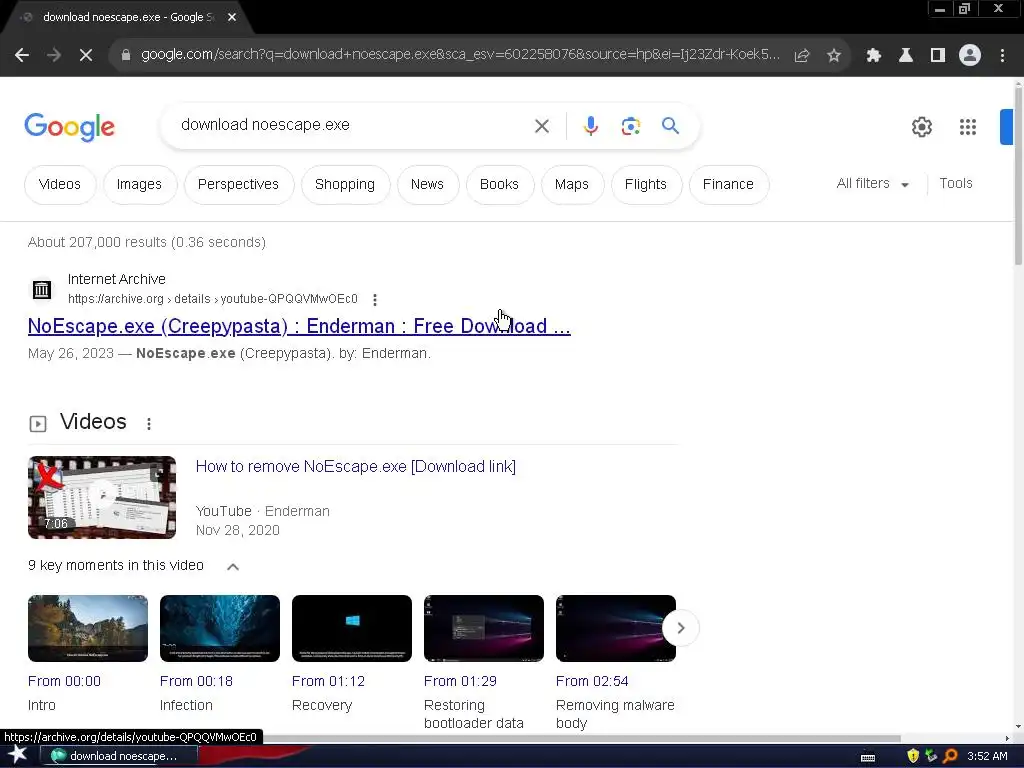Image resolution: width=1024 pixels, height=768 pixels.
Task: Click the 3:52 AM system clock
Action: tap(987, 756)
